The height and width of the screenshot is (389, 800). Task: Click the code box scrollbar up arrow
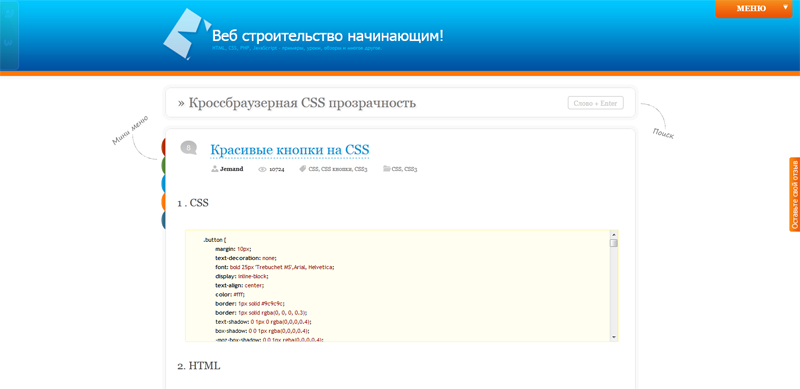tap(614, 235)
